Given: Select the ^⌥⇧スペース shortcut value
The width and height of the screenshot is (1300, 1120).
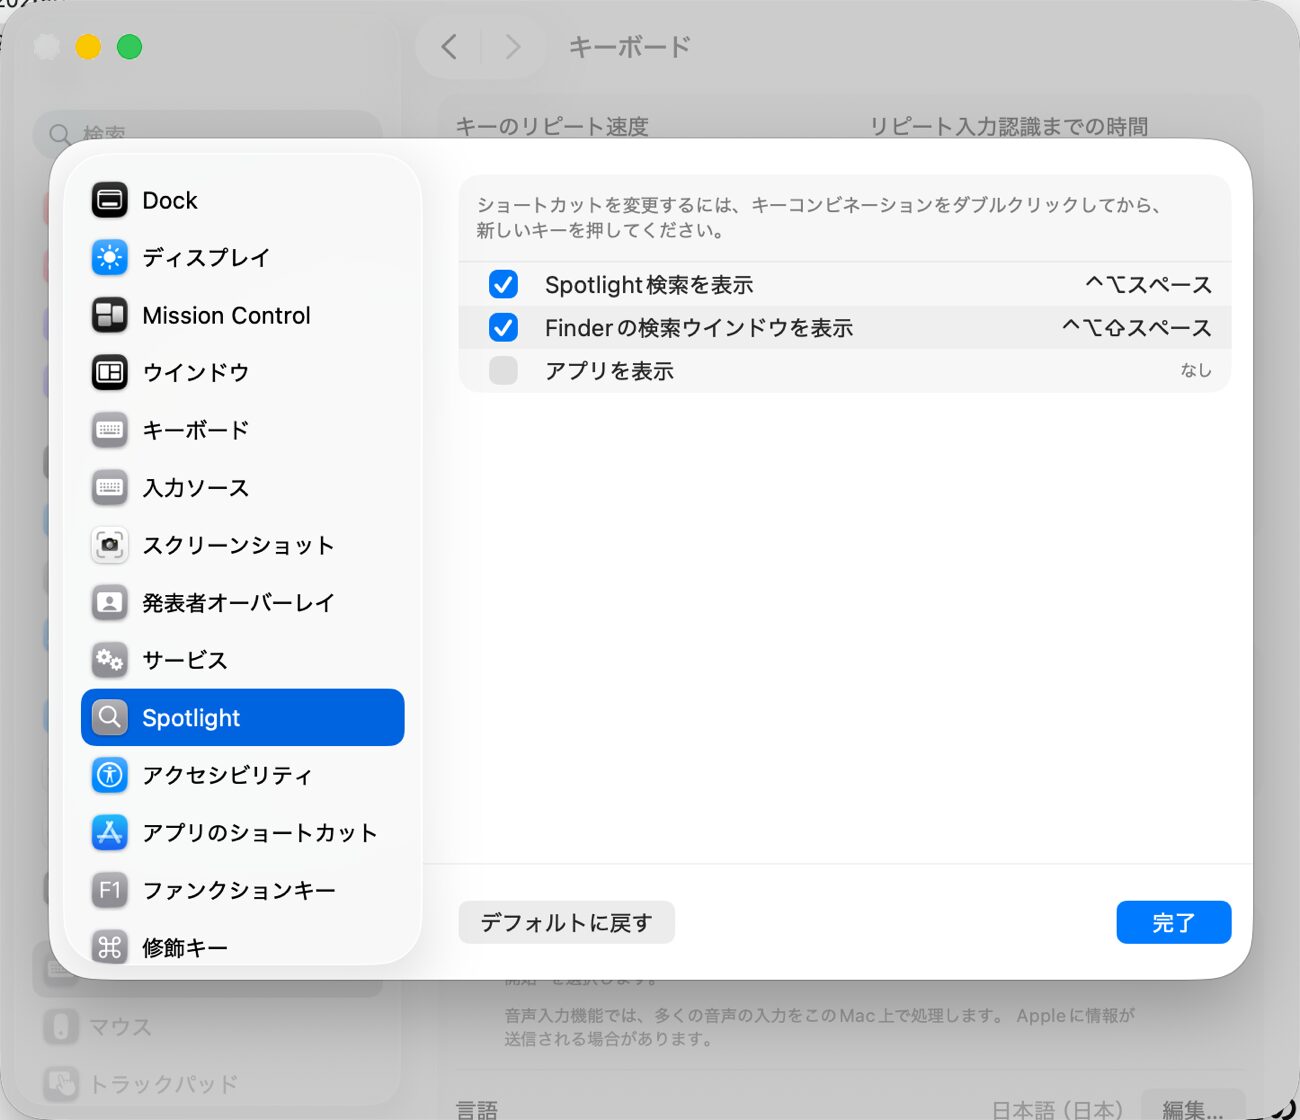Looking at the screenshot, I should coord(1137,328).
